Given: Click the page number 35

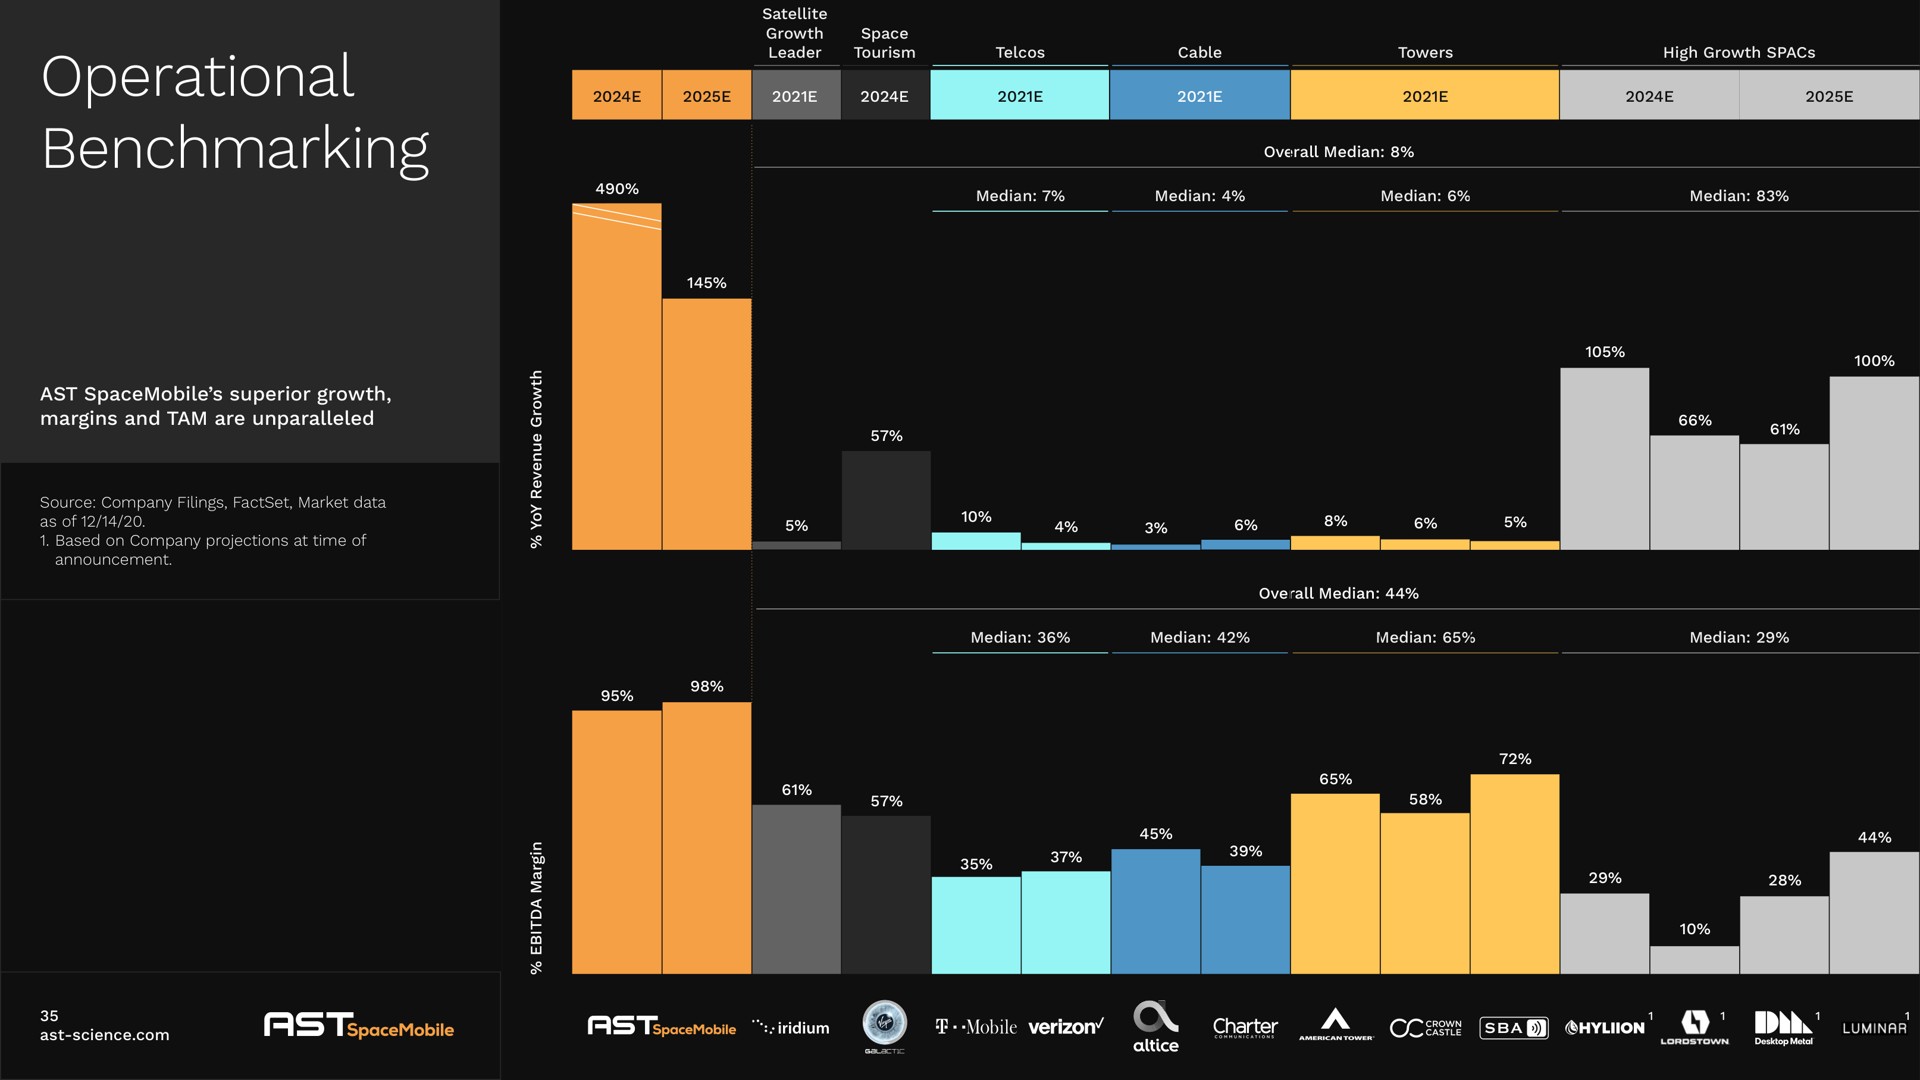Looking at the screenshot, I should (x=49, y=1016).
